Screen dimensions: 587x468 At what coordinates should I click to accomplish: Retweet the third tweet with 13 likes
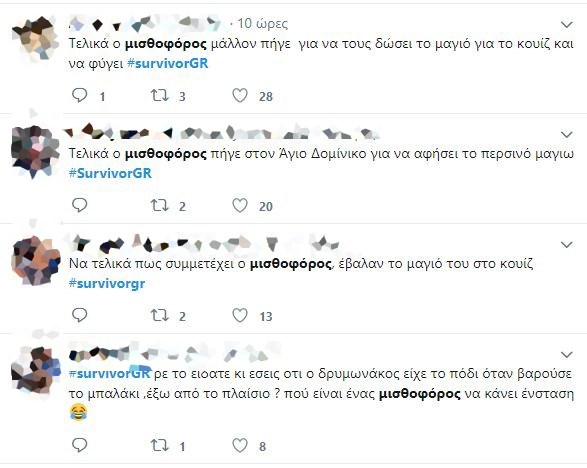pyautogui.click(x=159, y=315)
